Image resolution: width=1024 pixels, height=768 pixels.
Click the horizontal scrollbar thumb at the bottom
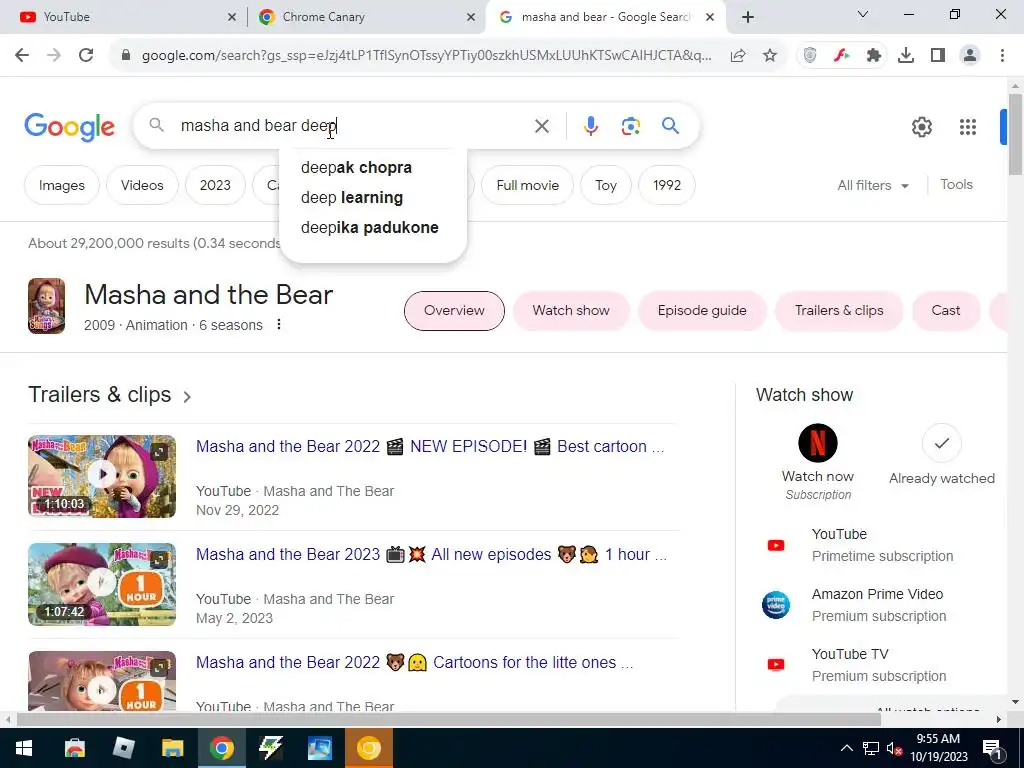(448, 720)
